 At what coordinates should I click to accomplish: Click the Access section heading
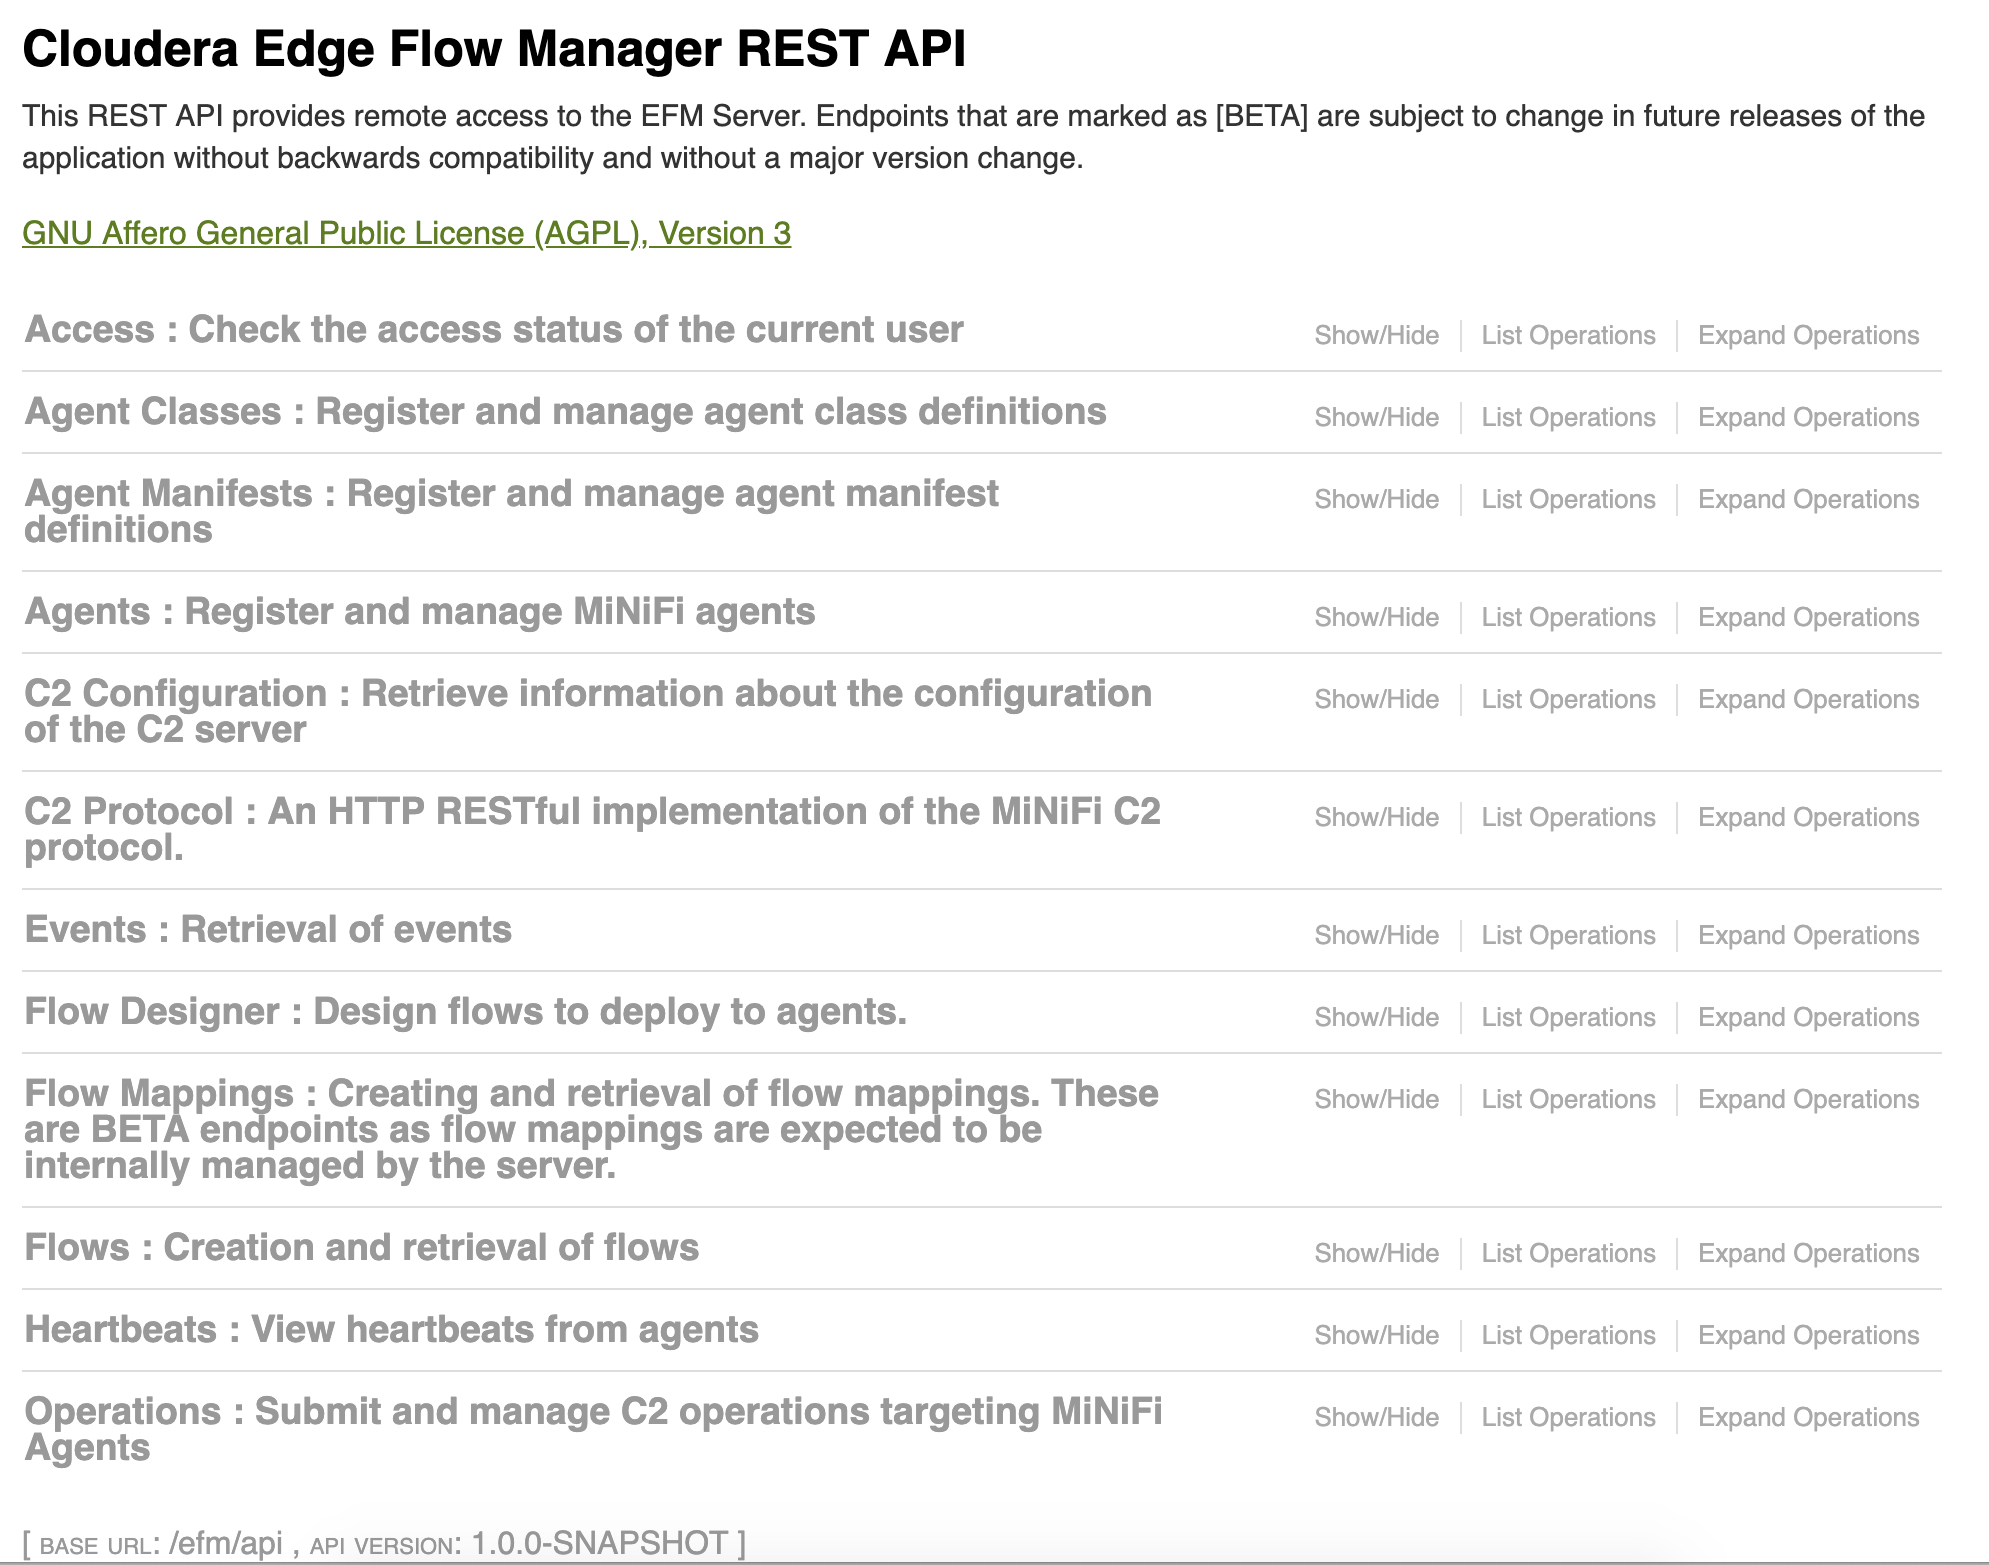[x=493, y=330]
